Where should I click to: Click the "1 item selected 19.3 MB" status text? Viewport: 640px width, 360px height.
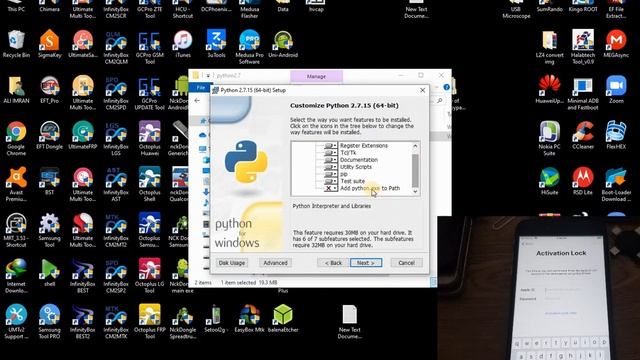coord(249,282)
